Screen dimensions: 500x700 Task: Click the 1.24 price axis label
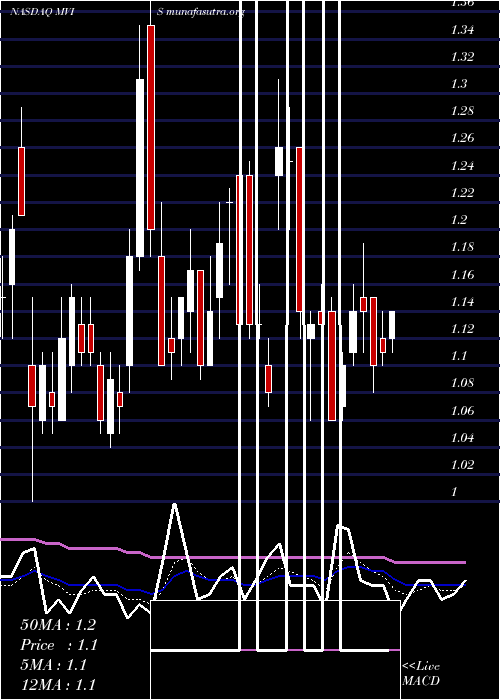(462, 166)
